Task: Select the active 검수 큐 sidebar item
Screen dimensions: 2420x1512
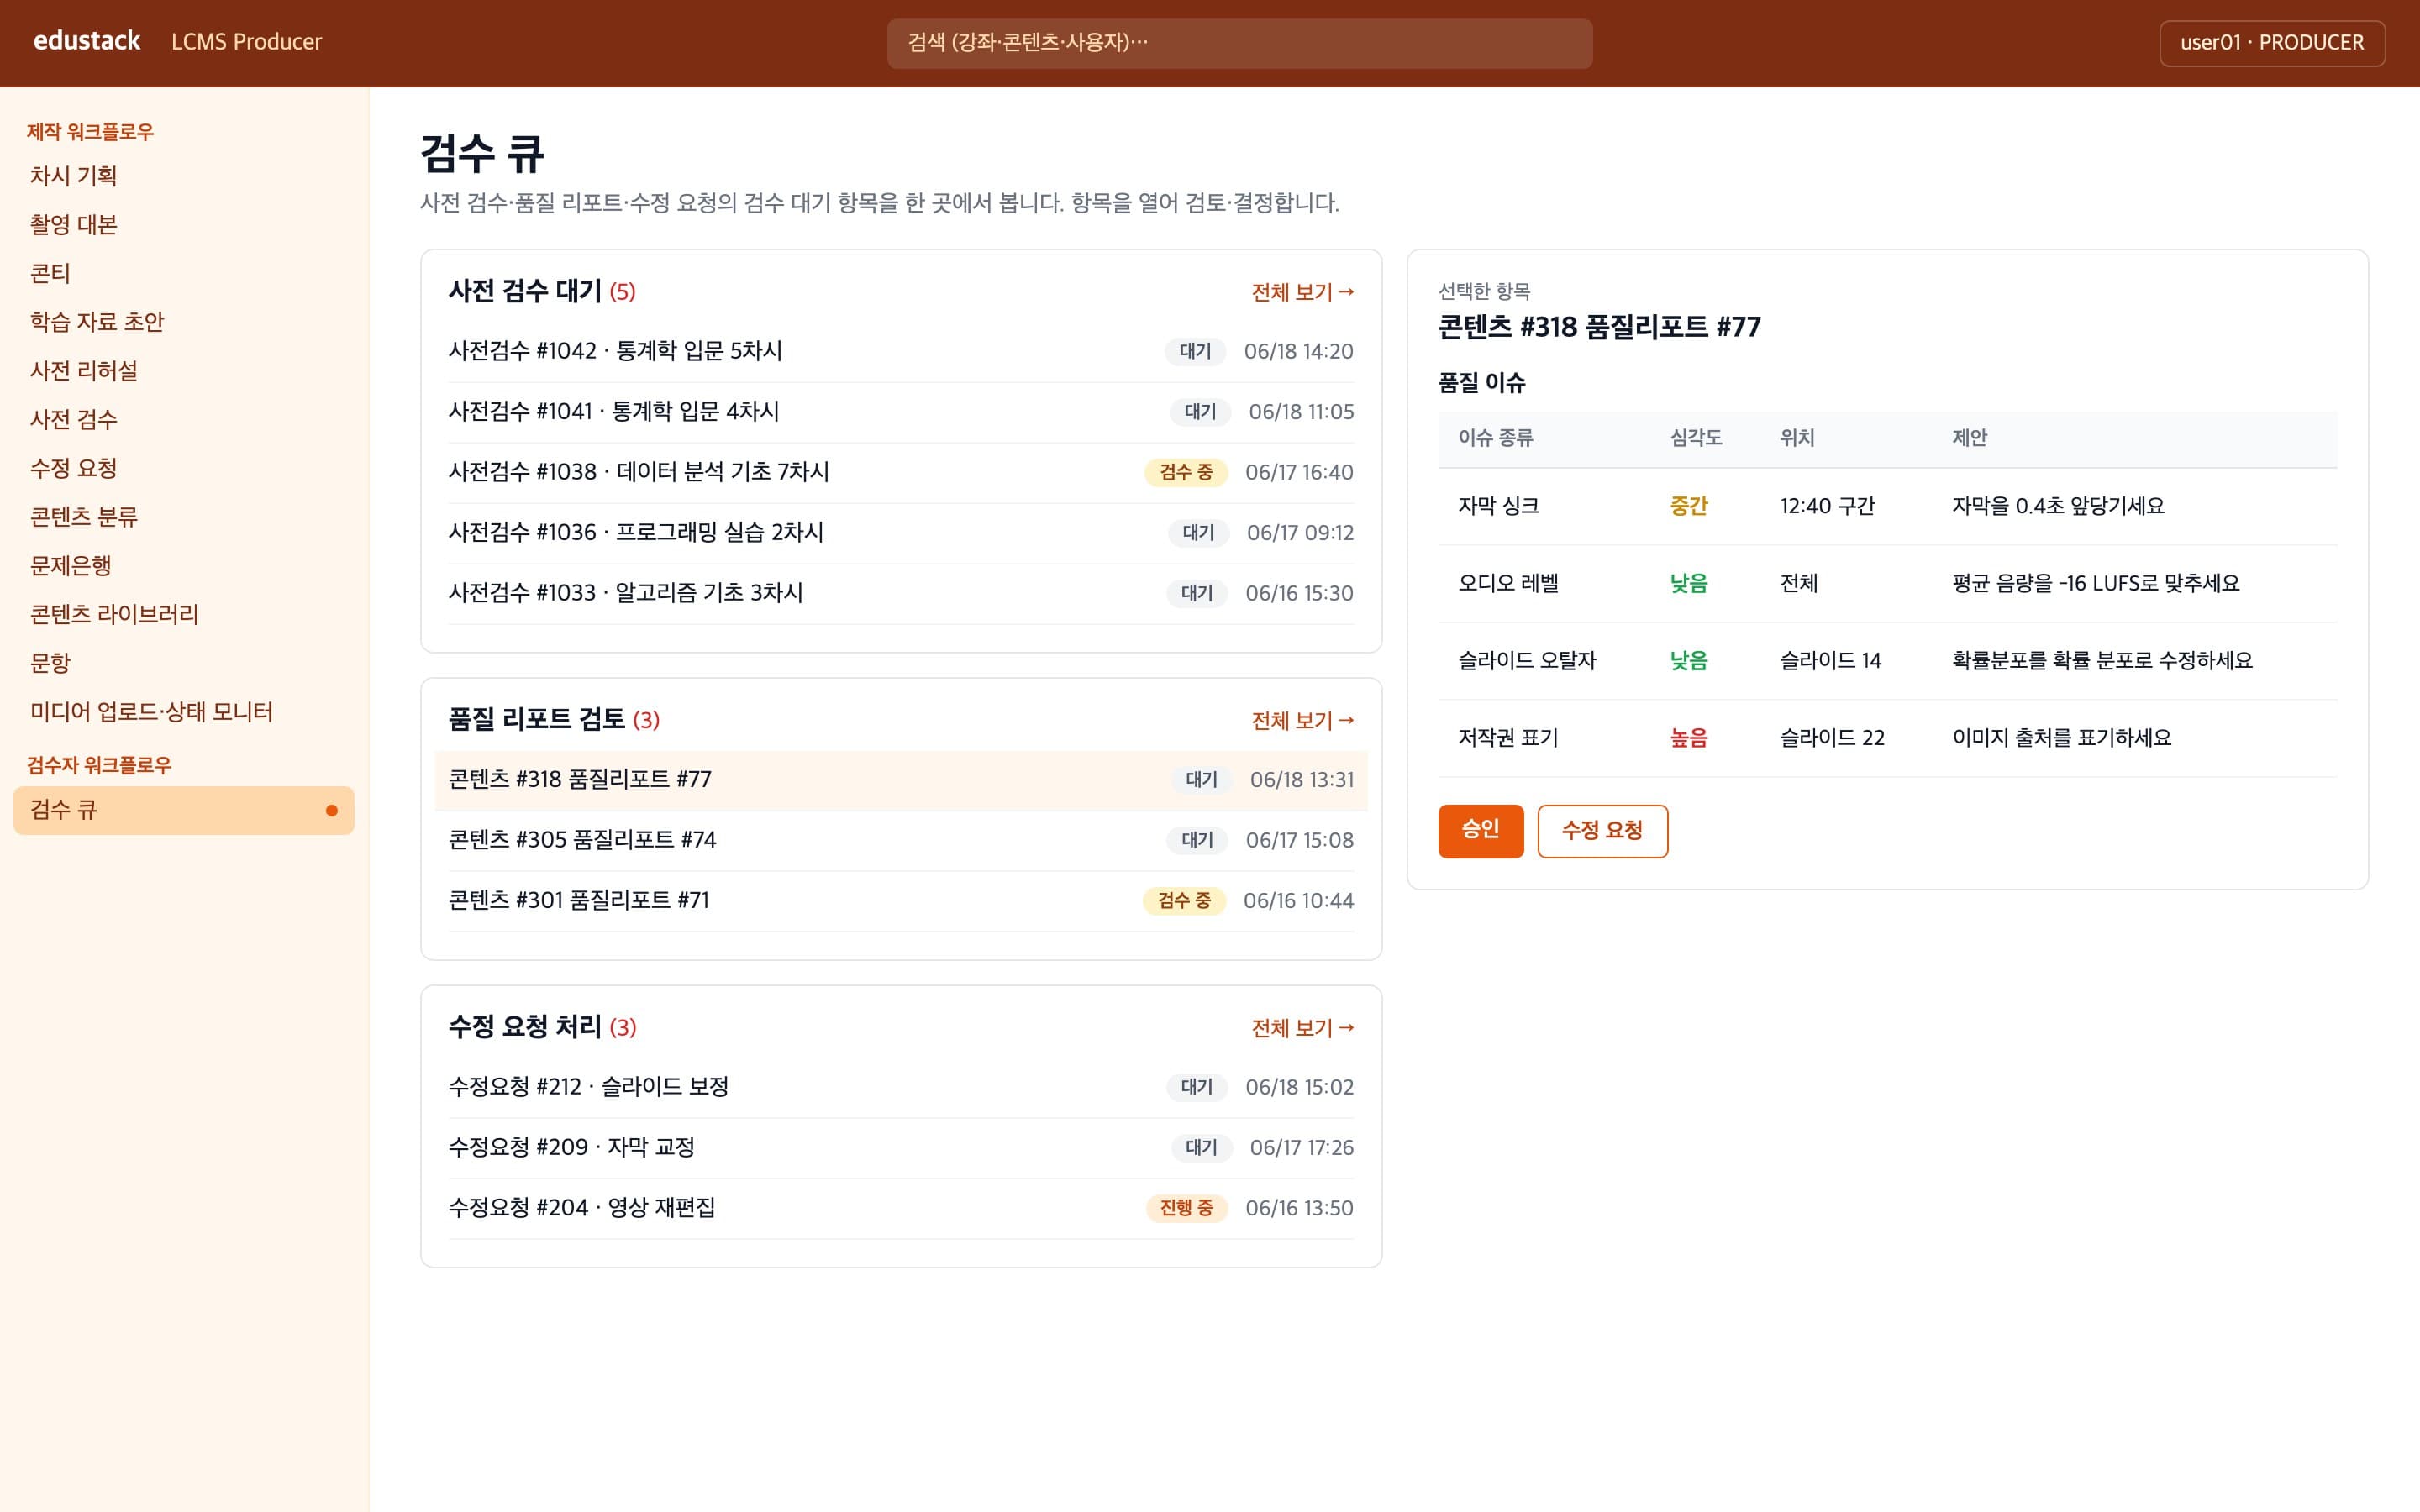Action: pyautogui.click(x=184, y=810)
